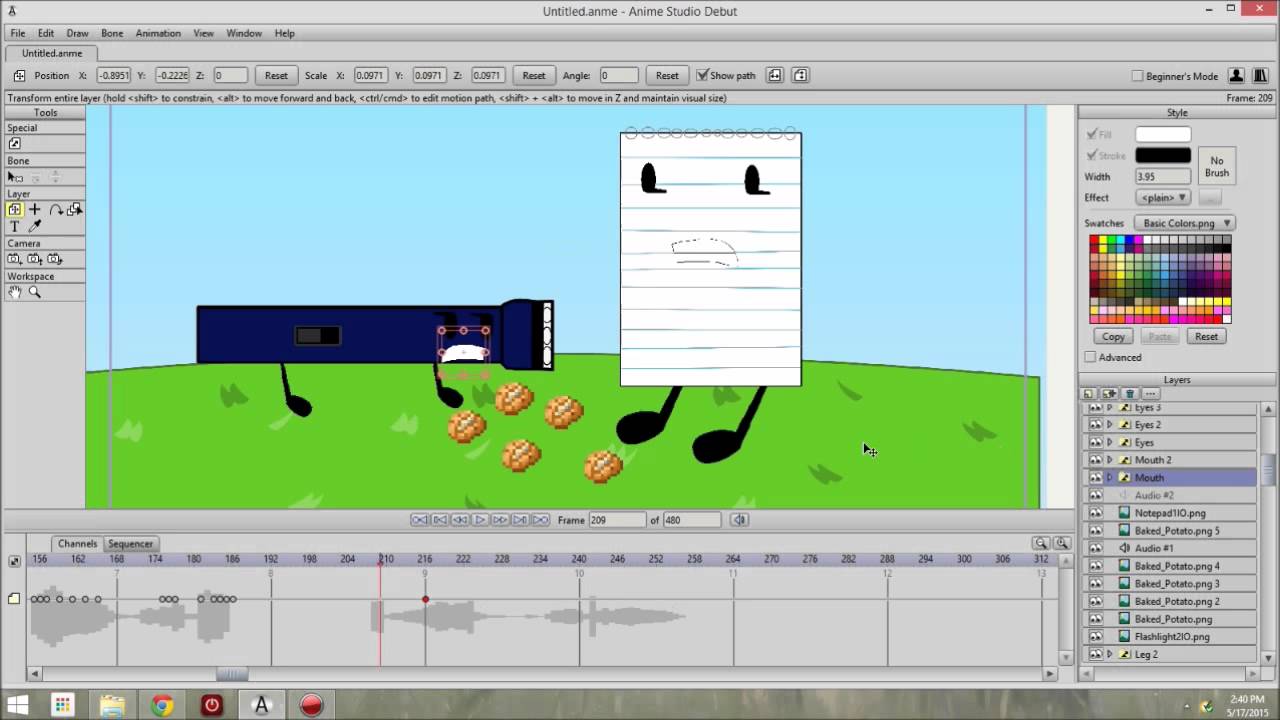This screenshot has height=720, width=1280.
Task: Click the tool options icon left of Position
Action: point(19,75)
